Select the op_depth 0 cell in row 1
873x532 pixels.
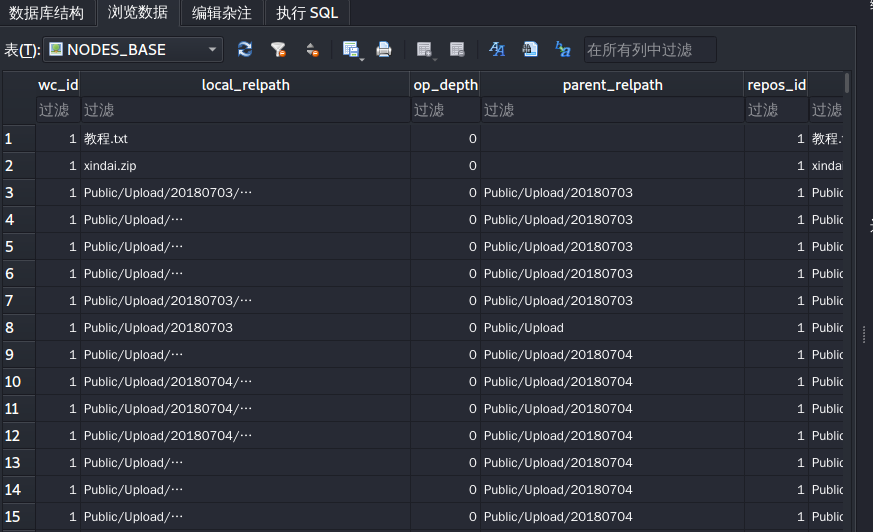pos(445,139)
